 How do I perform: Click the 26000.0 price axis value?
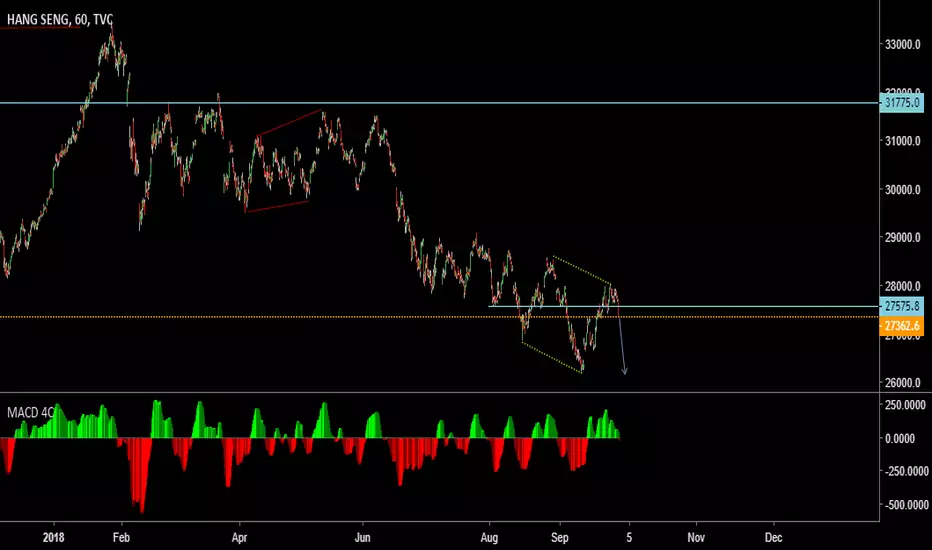902,382
